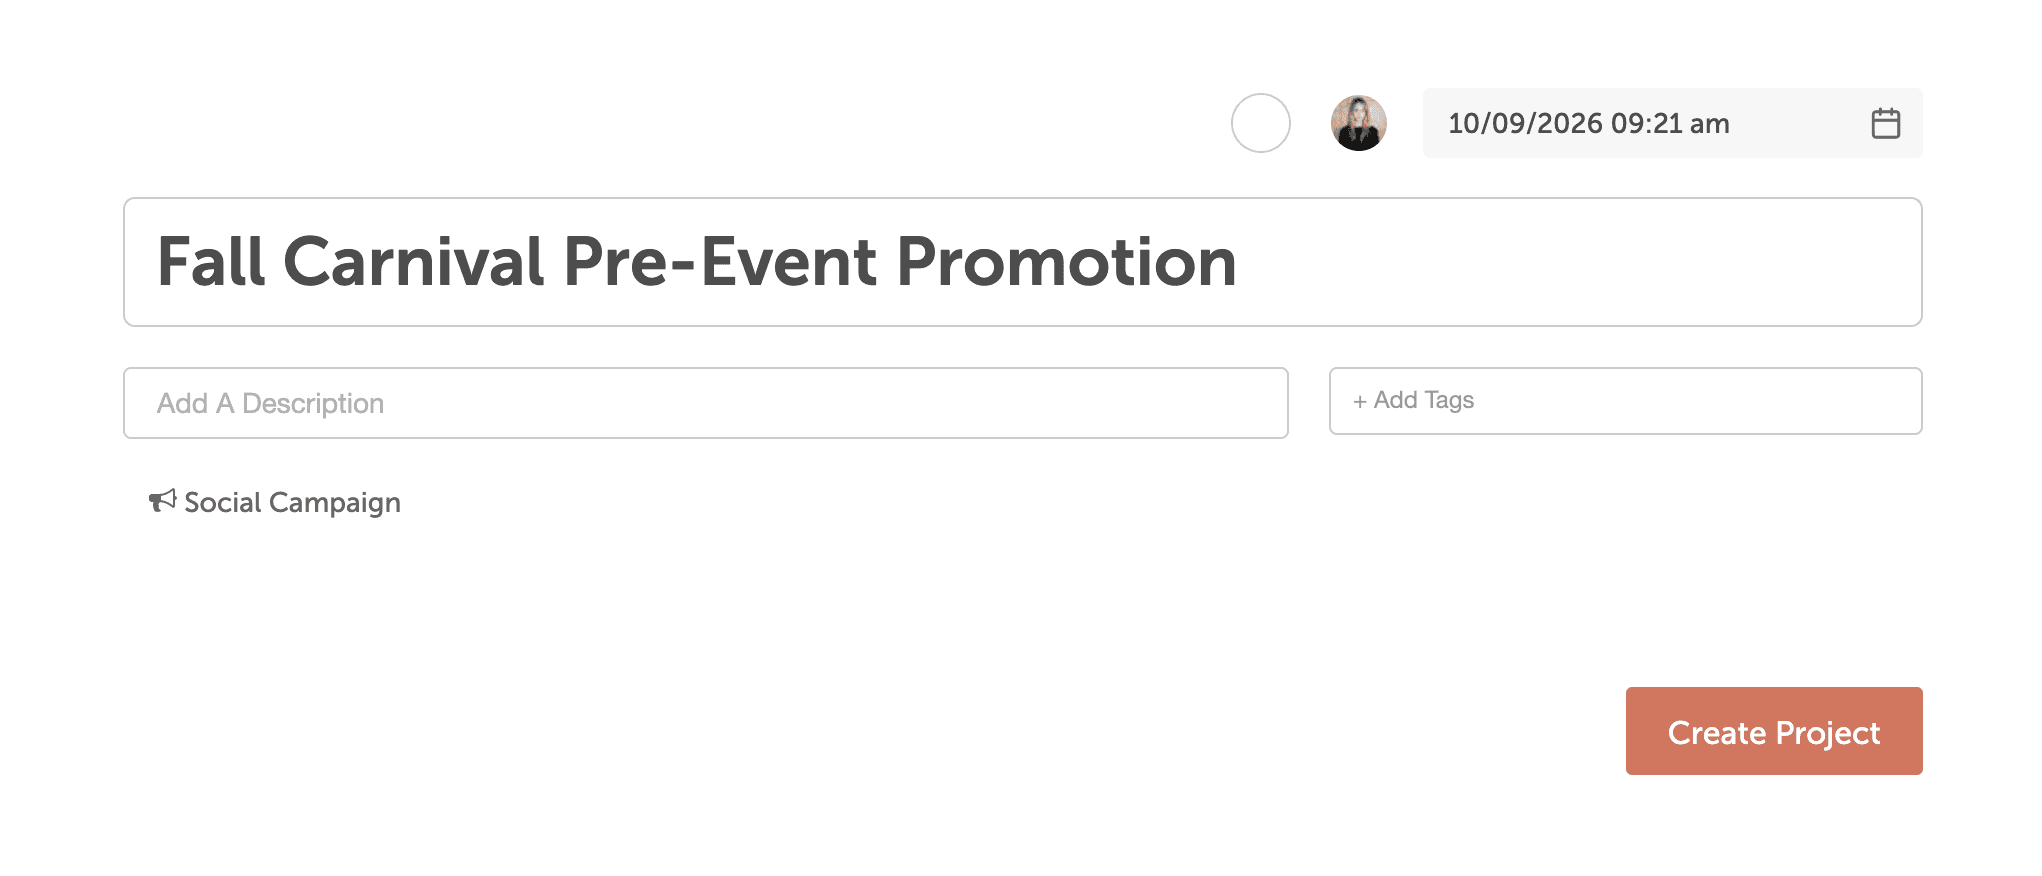Open the empty circle color label picker
This screenshot has height=876, width=2042.
(x=1260, y=123)
